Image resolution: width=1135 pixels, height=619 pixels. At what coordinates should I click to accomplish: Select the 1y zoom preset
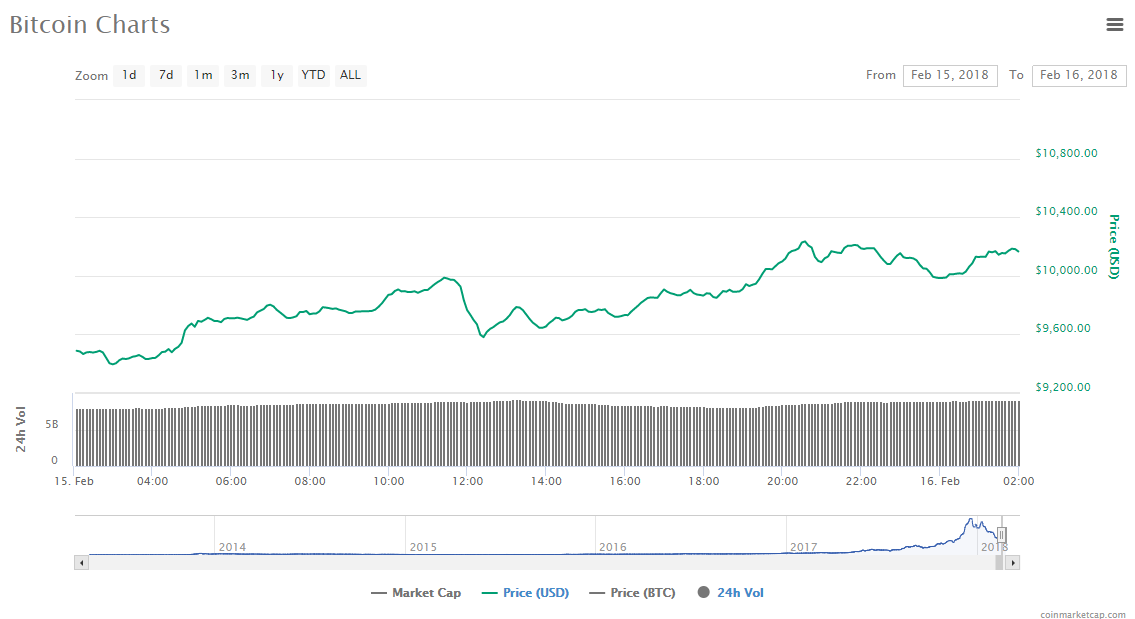(x=276, y=75)
